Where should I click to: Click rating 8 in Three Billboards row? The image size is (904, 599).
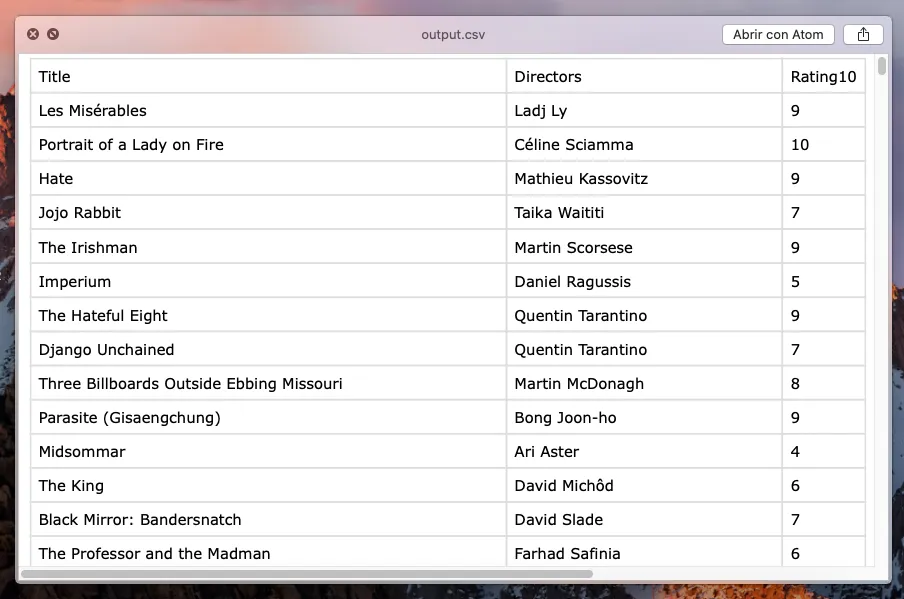[x=823, y=383]
